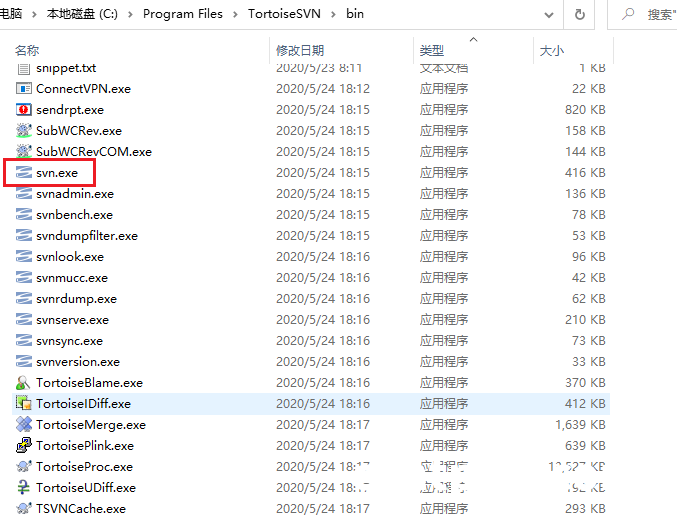
Task: Click the date of TortoiseBlame.exe
Action: click(323, 383)
